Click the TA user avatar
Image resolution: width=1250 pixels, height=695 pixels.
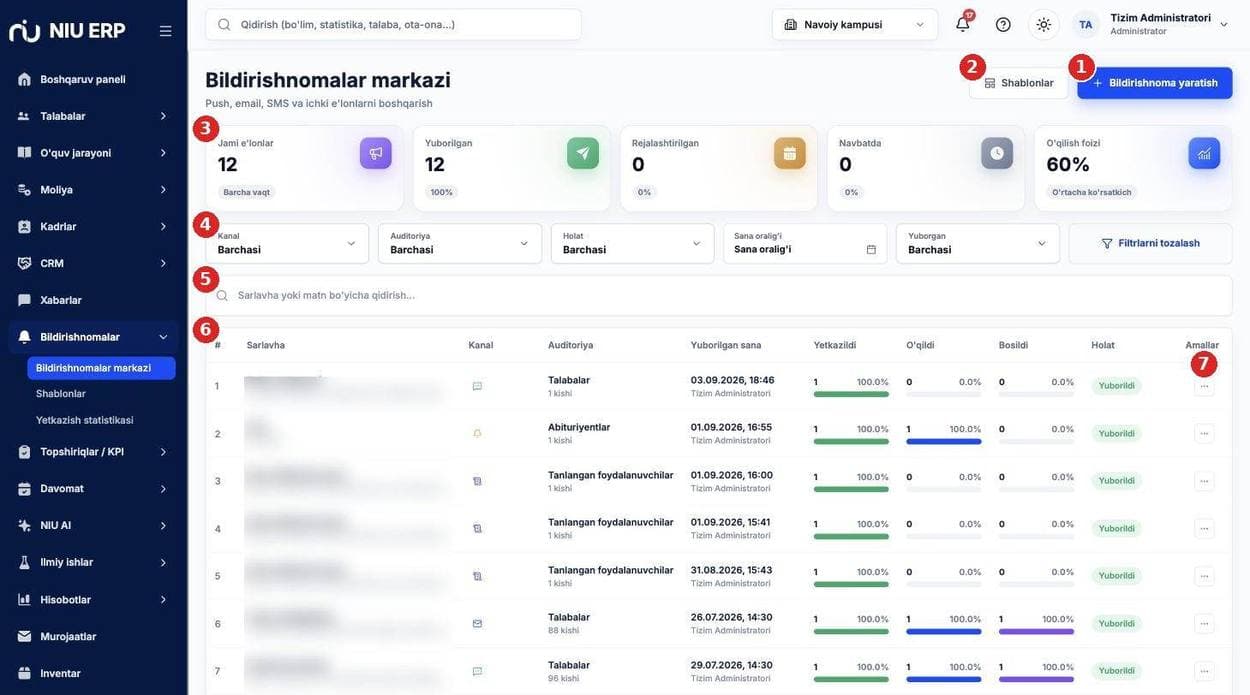coord(1086,24)
